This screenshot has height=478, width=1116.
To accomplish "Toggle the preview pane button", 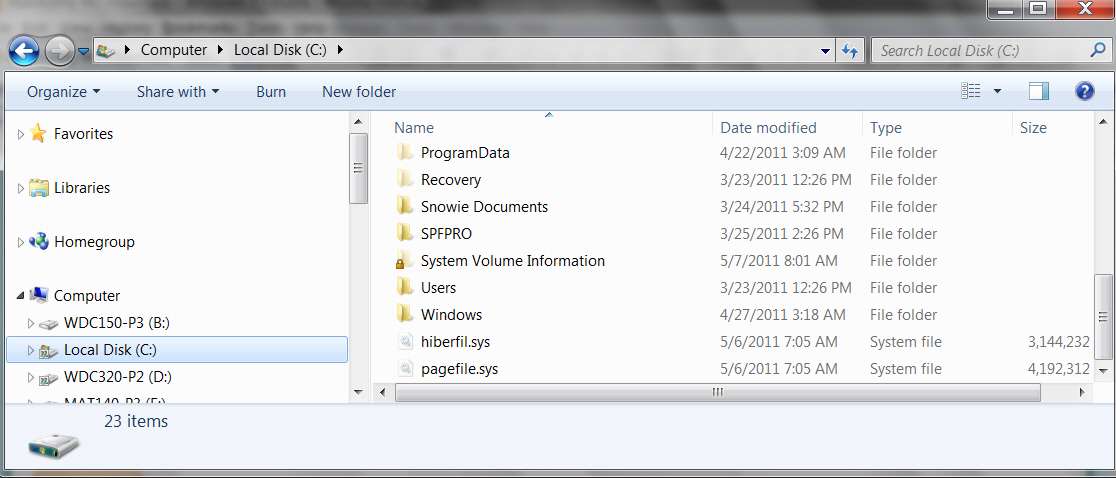I will point(1038,91).
